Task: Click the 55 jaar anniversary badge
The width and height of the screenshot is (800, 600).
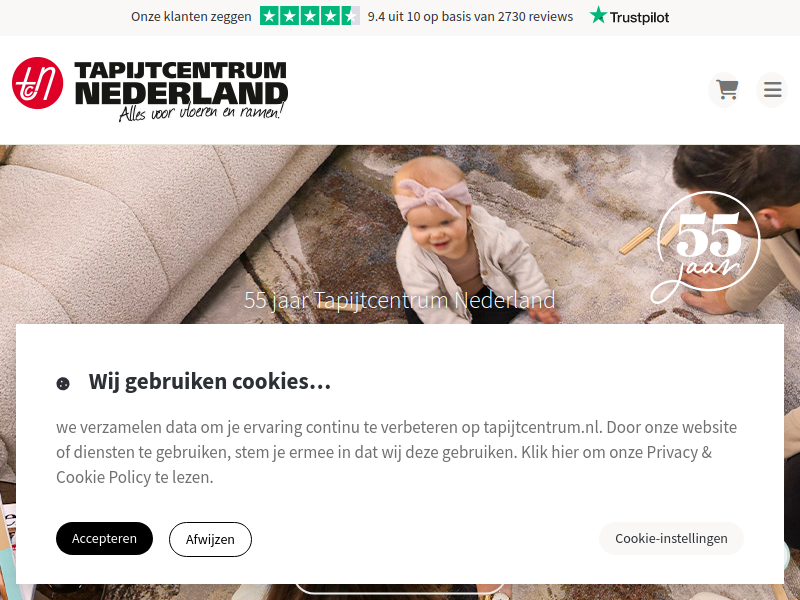Action: (x=707, y=246)
